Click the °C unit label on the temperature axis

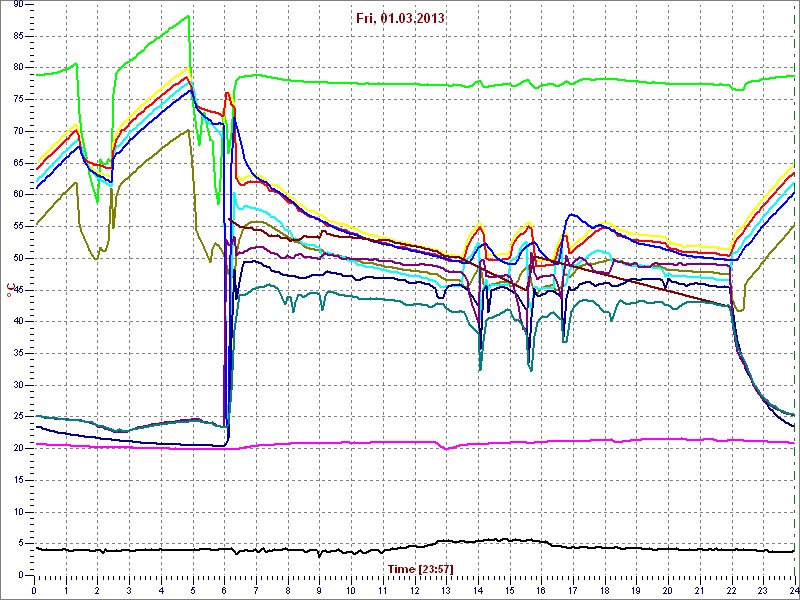(9, 289)
